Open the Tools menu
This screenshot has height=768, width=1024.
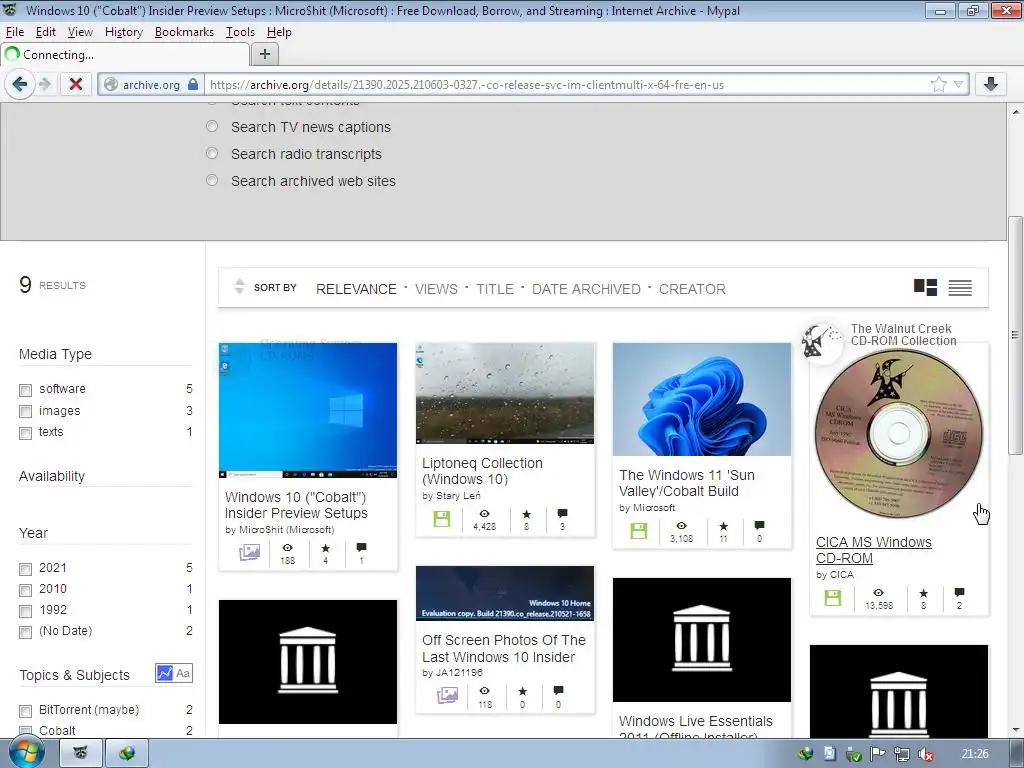pyautogui.click(x=240, y=32)
